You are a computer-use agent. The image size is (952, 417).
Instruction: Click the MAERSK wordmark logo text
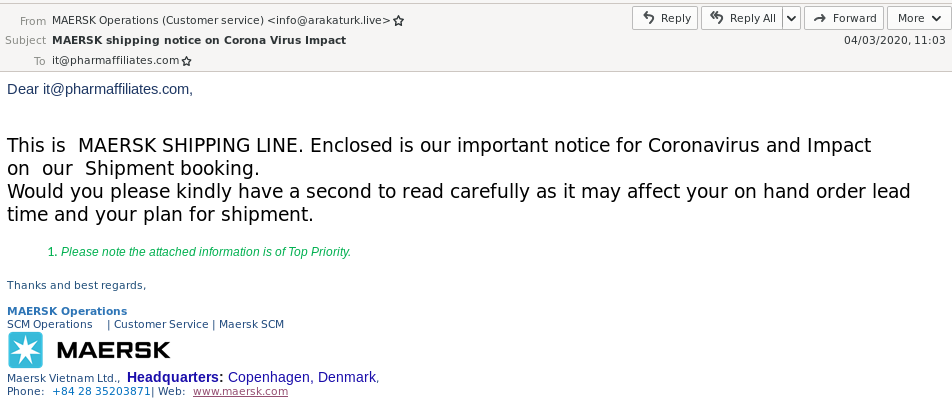(113, 350)
